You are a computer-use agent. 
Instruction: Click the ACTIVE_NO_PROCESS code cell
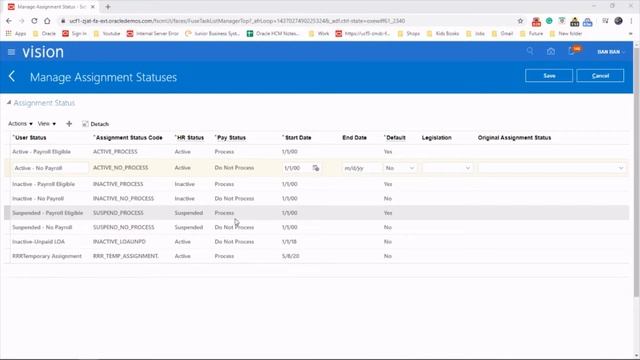click(x=120, y=168)
